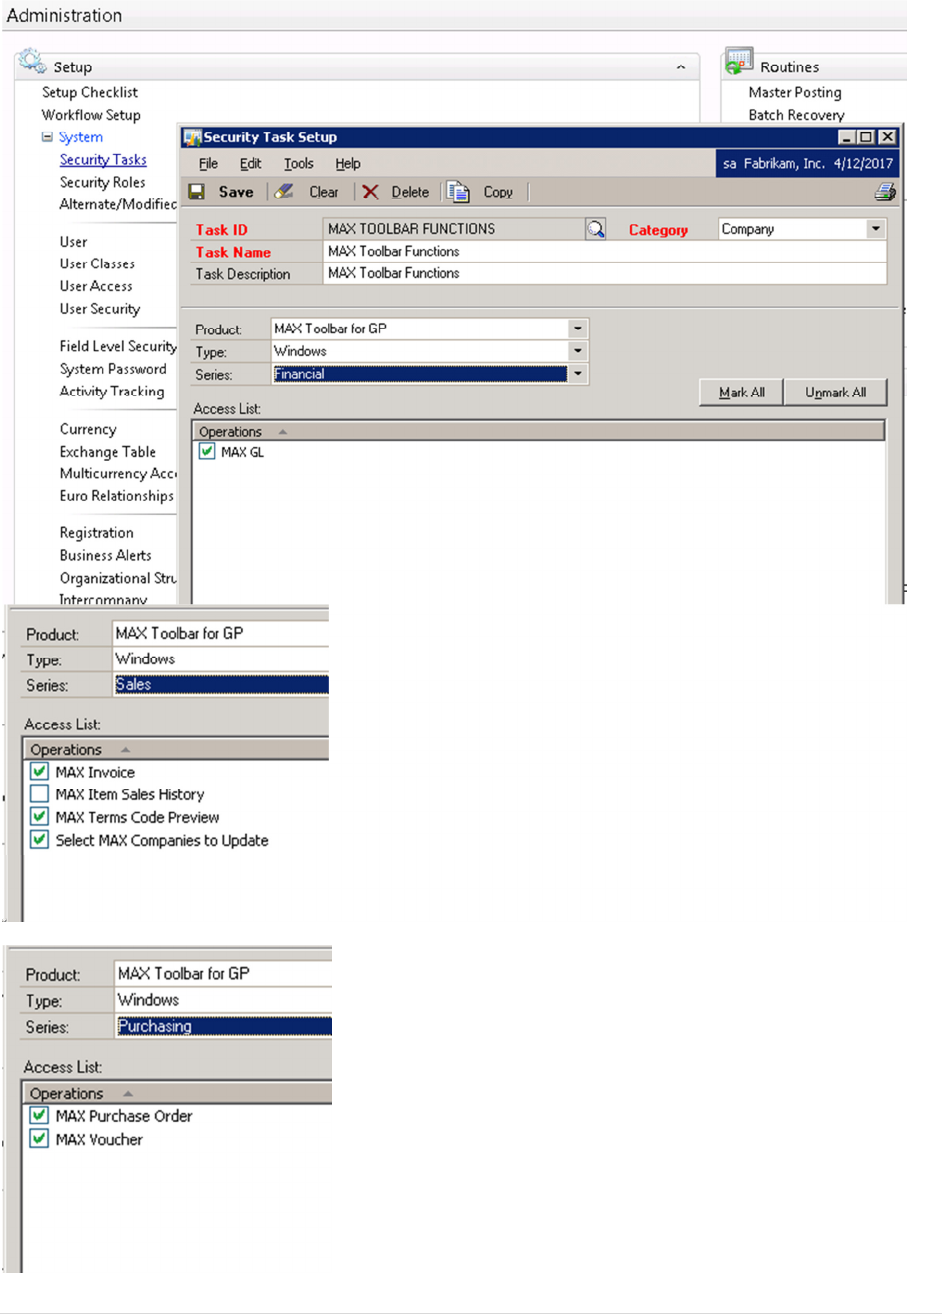Sort by the Operations column header of the MAX GL list
Screen dimensions: 942x1314
pyautogui.click(x=538, y=432)
